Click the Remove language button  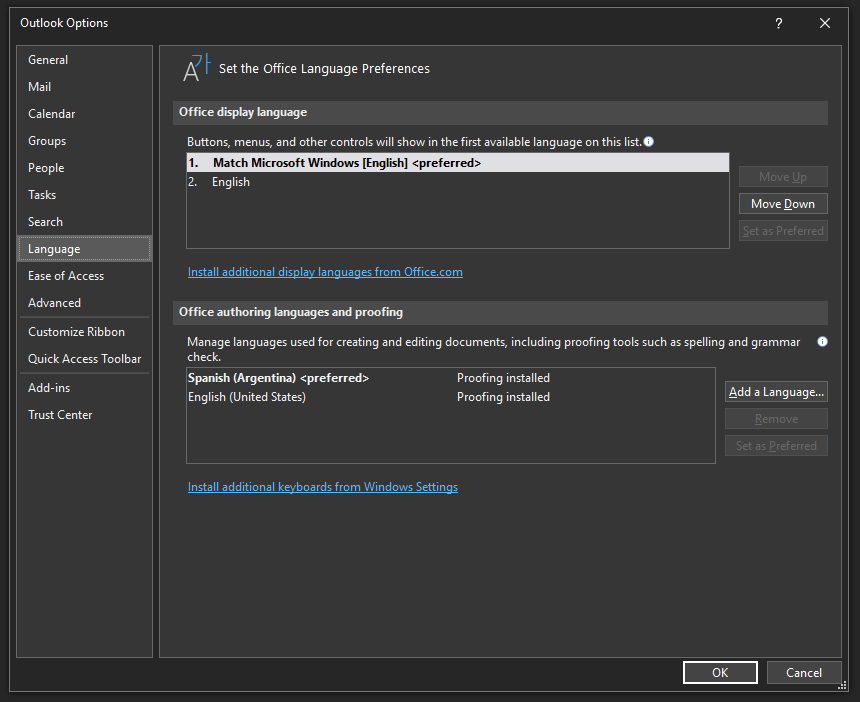click(776, 419)
